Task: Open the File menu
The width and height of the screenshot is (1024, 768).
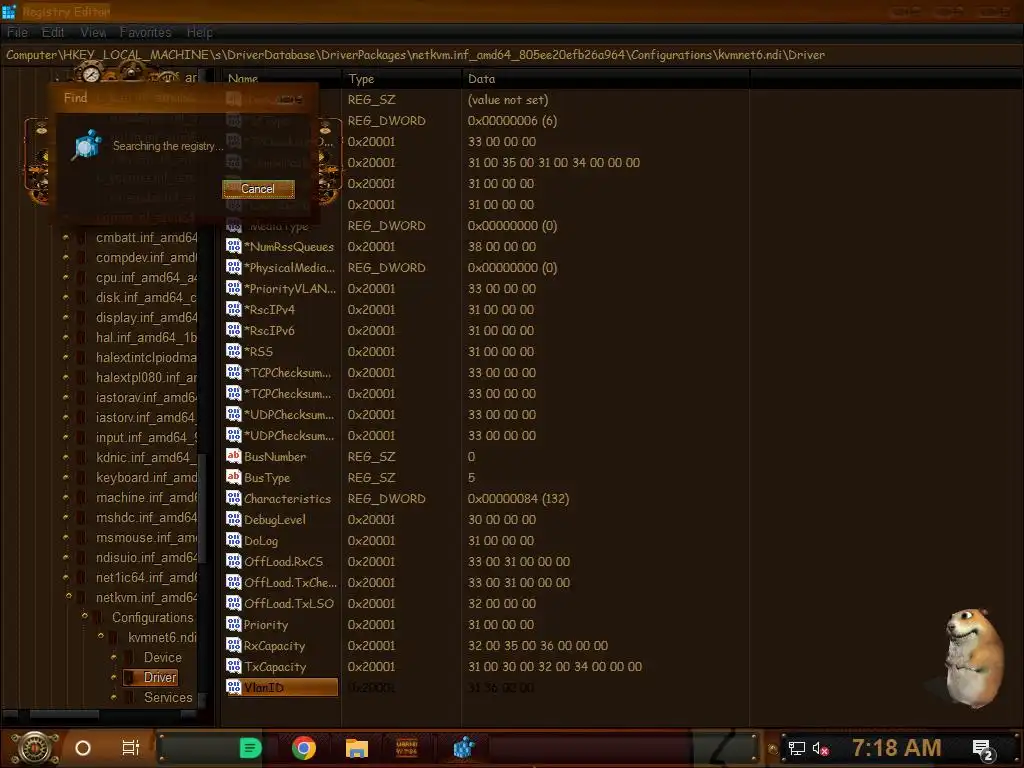Action: (18, 32)
